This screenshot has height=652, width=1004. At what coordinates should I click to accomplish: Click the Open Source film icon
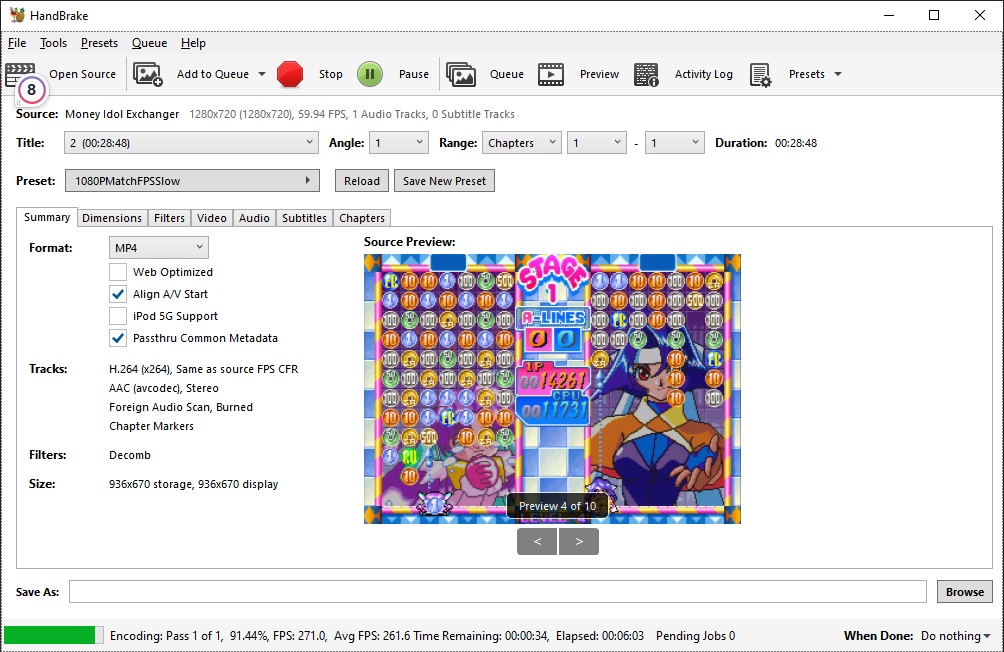coord(20,73)
